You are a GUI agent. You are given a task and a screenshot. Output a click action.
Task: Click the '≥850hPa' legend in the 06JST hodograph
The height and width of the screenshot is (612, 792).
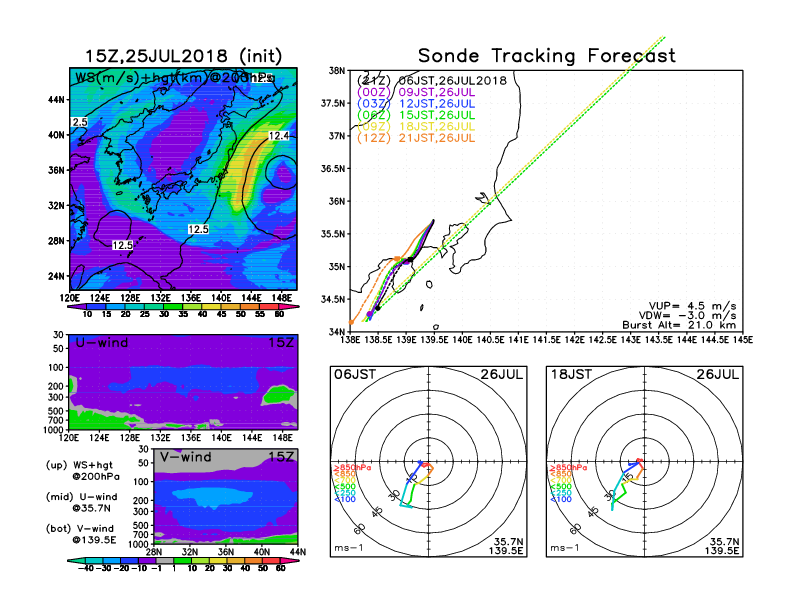352,468
